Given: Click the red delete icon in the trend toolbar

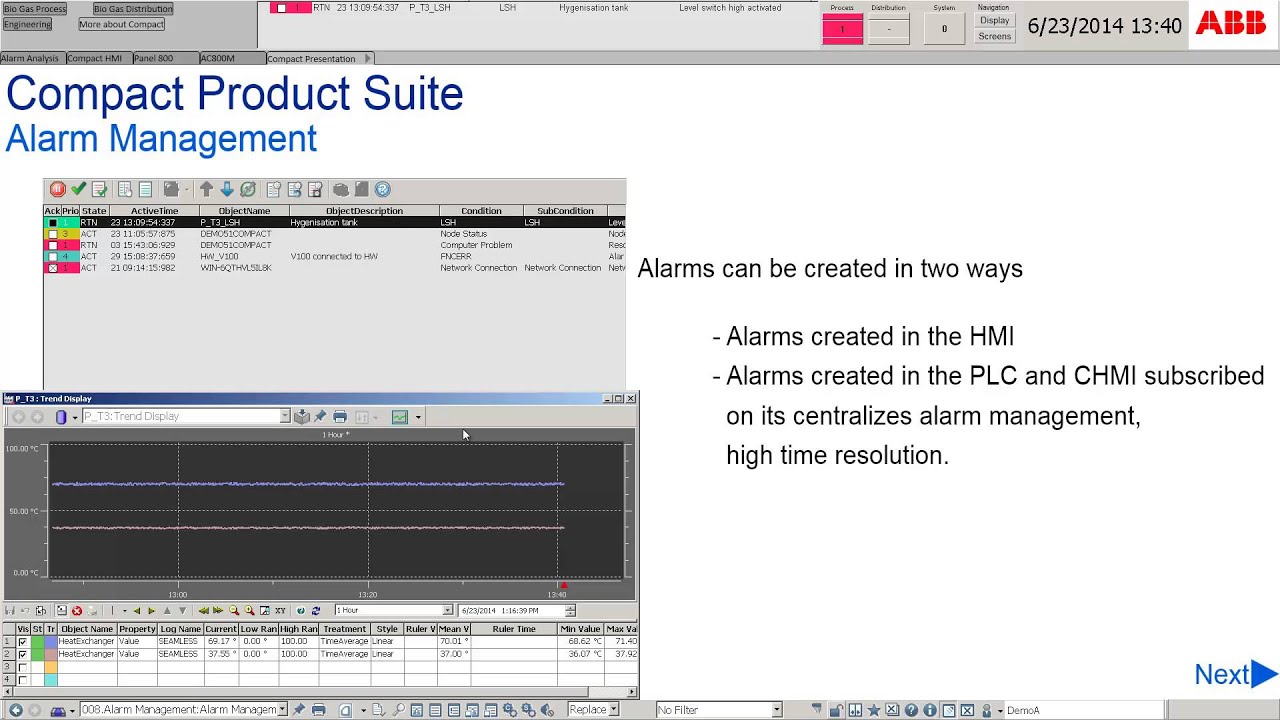Looking at the screenshot, I should point(77,611).
